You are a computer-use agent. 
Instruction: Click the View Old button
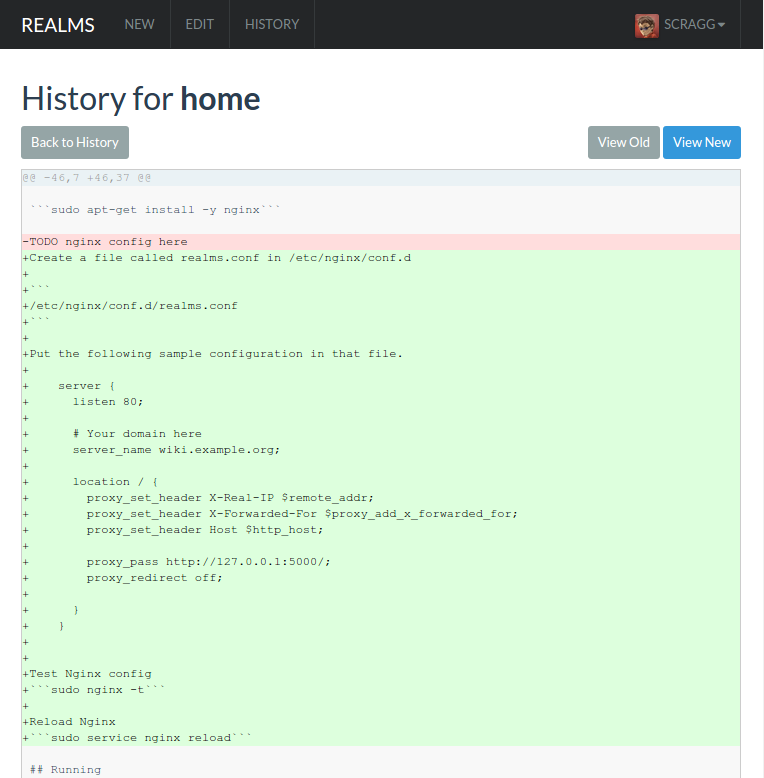624,142
